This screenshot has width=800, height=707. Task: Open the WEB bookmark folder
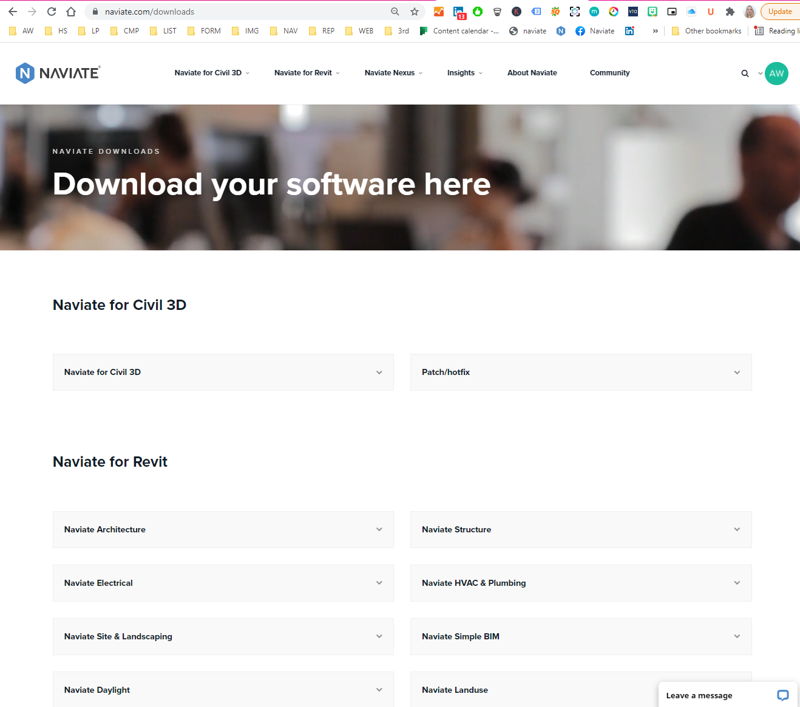click(359, 31)
